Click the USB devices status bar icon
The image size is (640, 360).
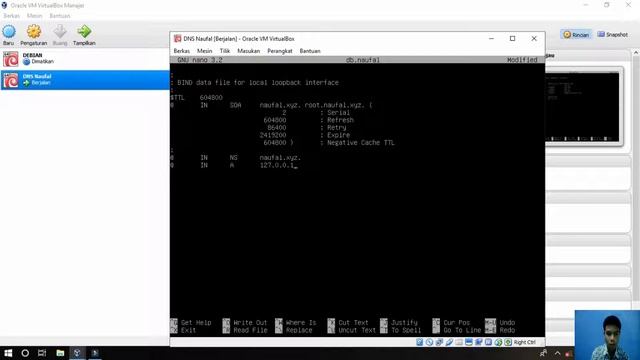point(449,342)
